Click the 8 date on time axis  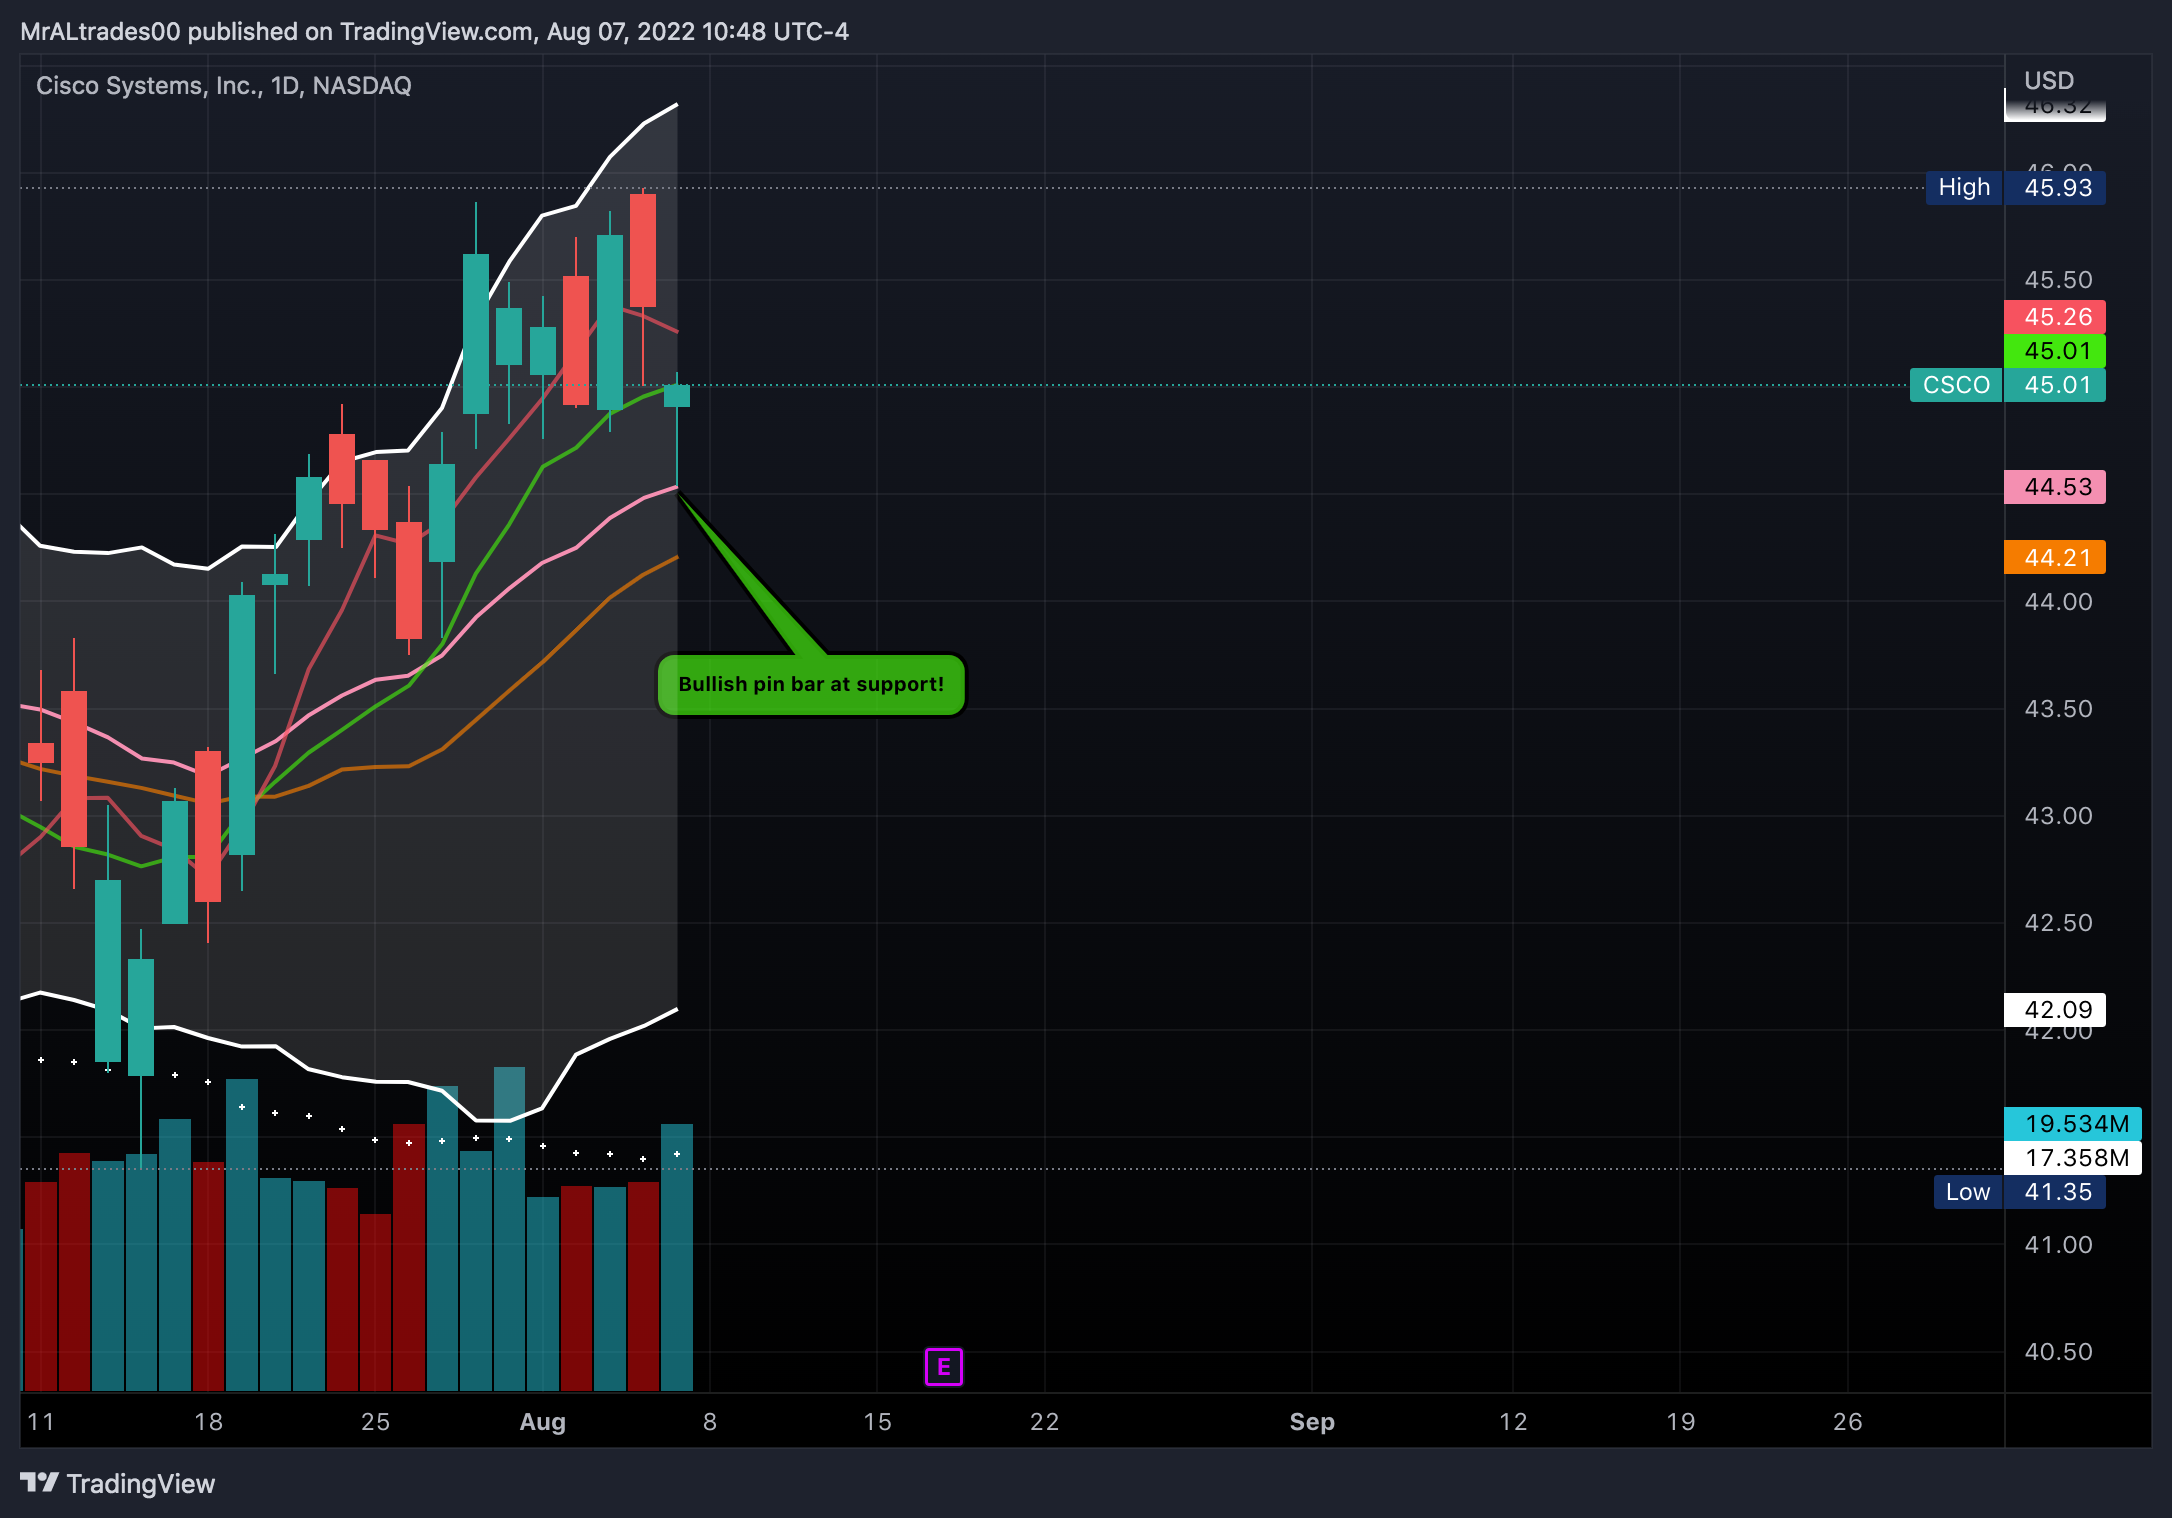pos(710,1422)
